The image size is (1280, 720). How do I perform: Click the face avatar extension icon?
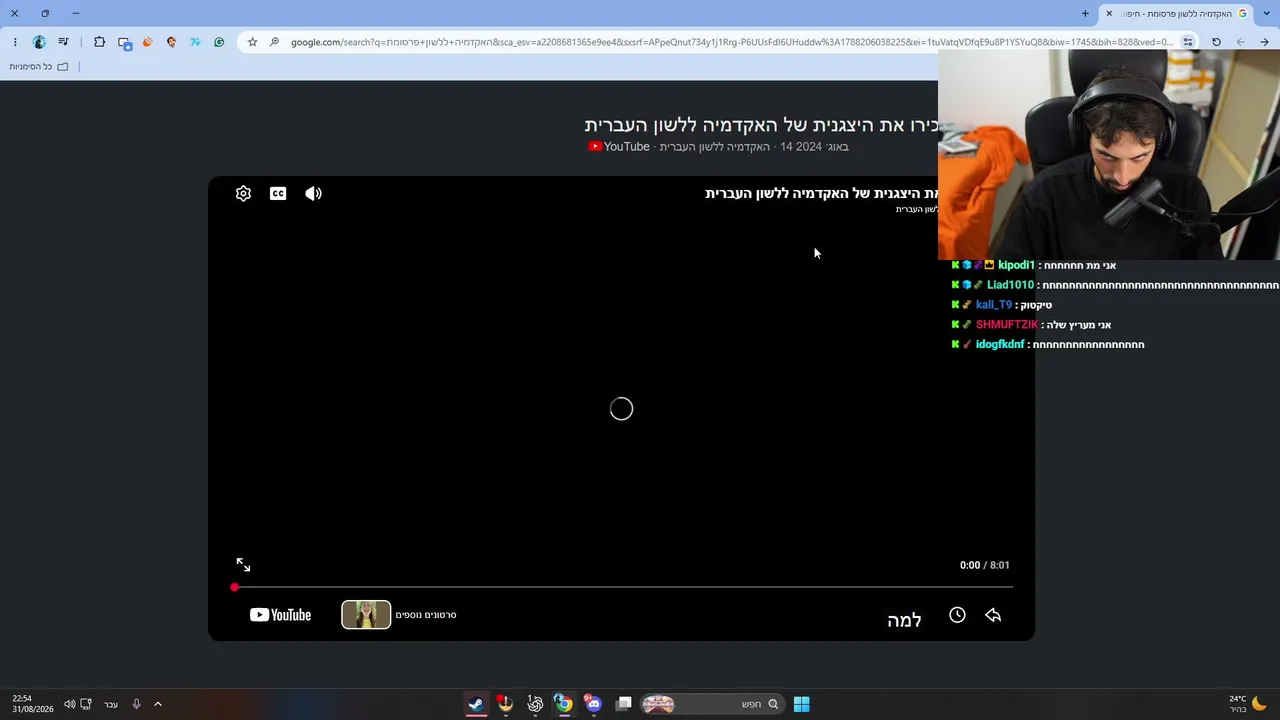(x=171, y=42)
